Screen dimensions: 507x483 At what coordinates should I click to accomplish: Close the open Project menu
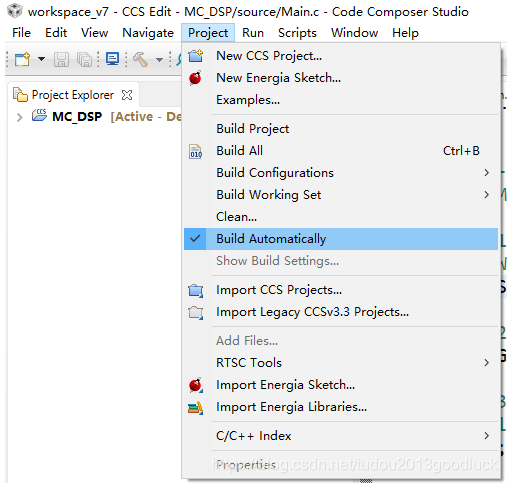coord(208,33)
